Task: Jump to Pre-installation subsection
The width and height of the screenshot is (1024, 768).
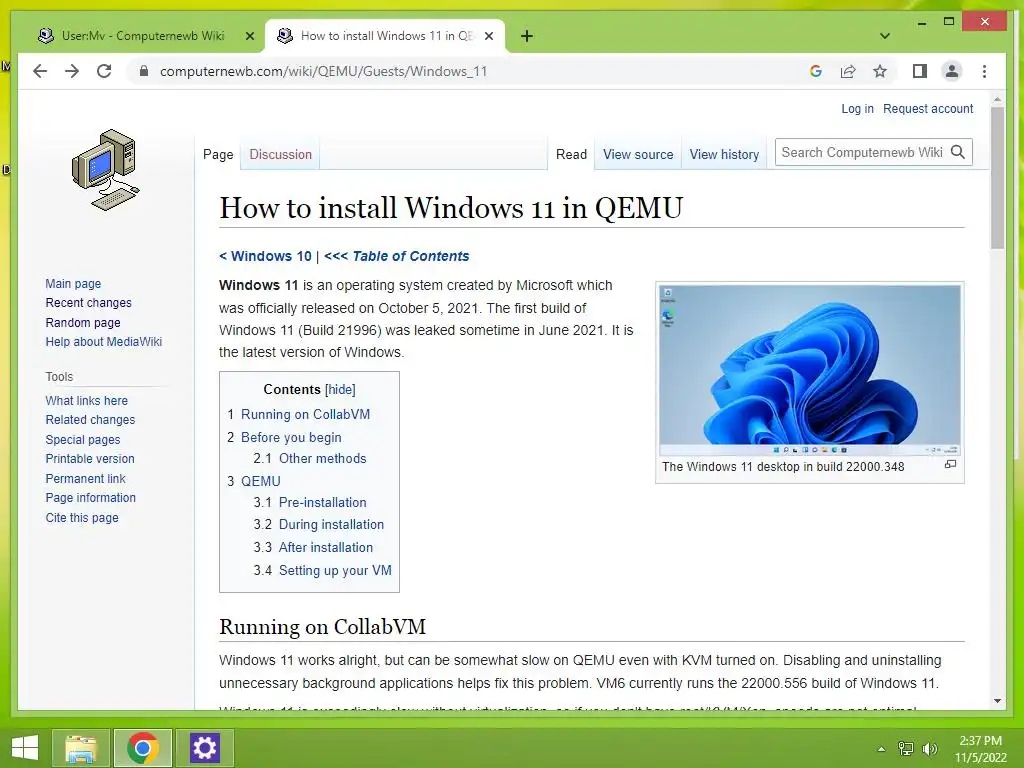Action: (x=323, y=502)
